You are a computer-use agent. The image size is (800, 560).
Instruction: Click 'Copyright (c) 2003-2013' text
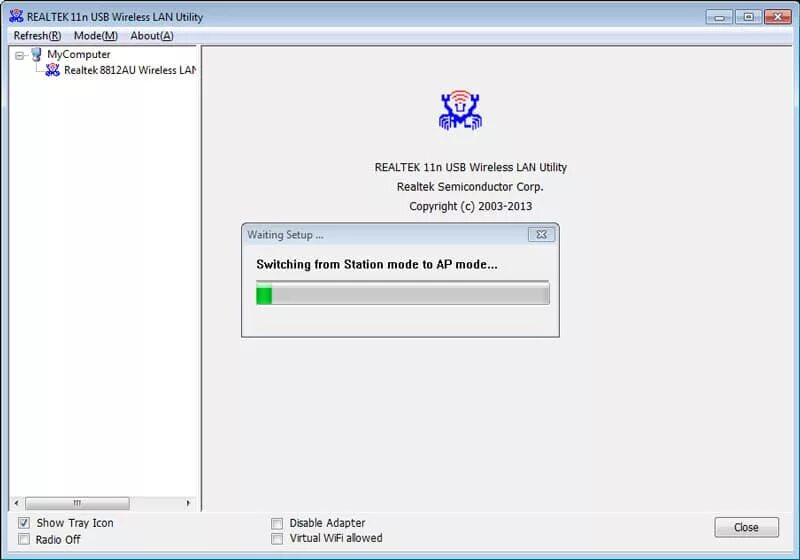(x=470, y=206)
